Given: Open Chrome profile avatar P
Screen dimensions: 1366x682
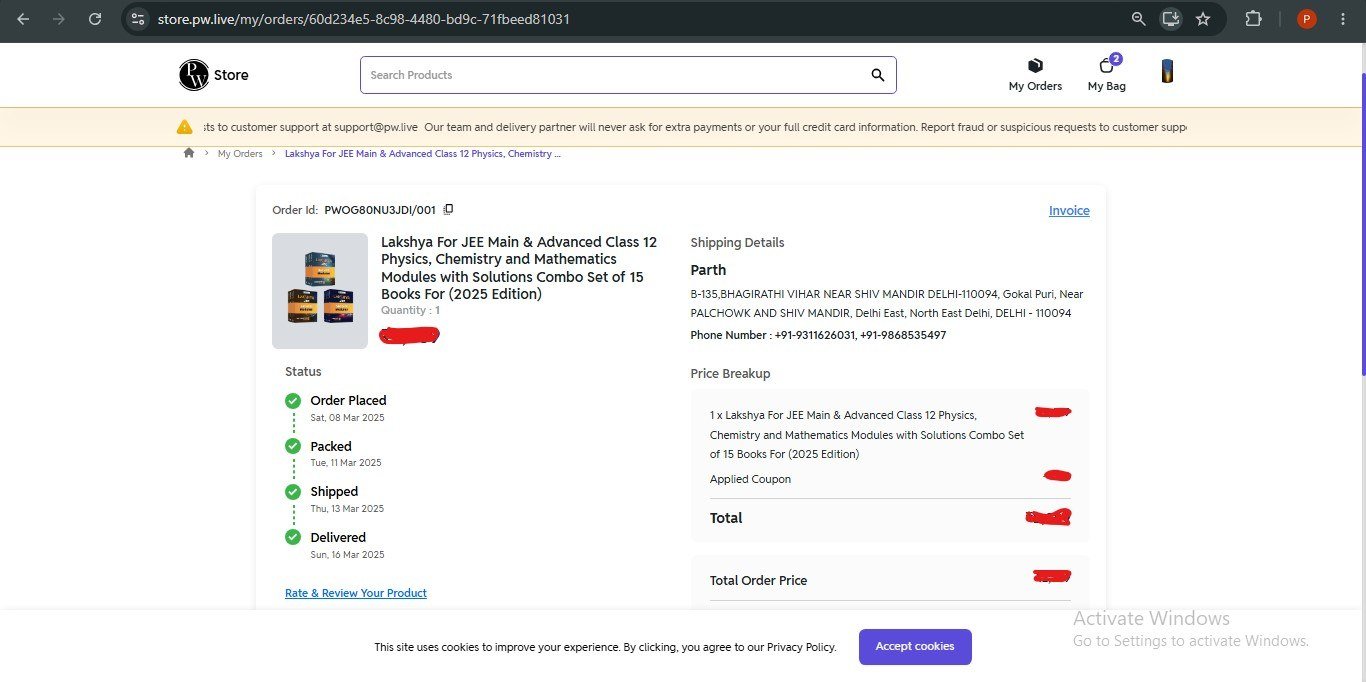Looking at the screenshot, I should [1306, 19].
